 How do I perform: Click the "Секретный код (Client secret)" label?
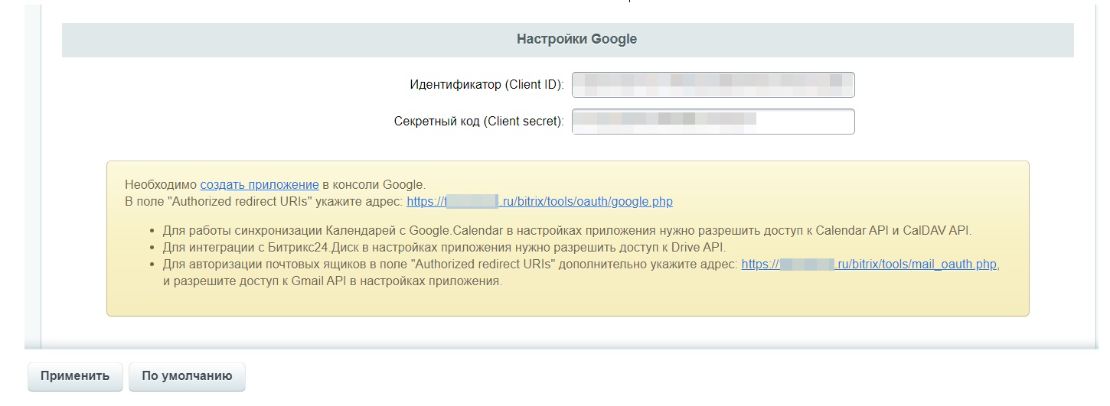coord(479,121)
